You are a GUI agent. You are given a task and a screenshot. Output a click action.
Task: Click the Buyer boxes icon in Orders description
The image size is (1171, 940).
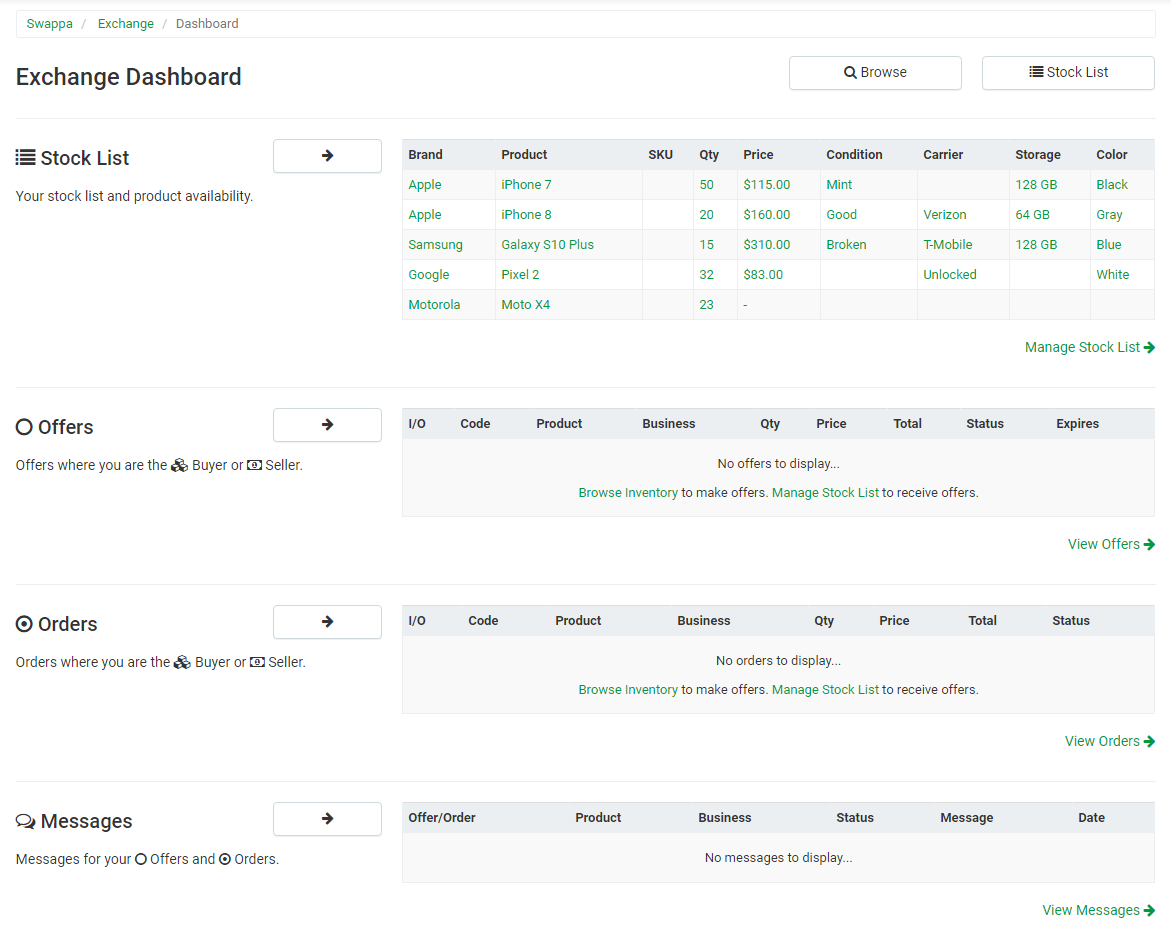(182, 662)
